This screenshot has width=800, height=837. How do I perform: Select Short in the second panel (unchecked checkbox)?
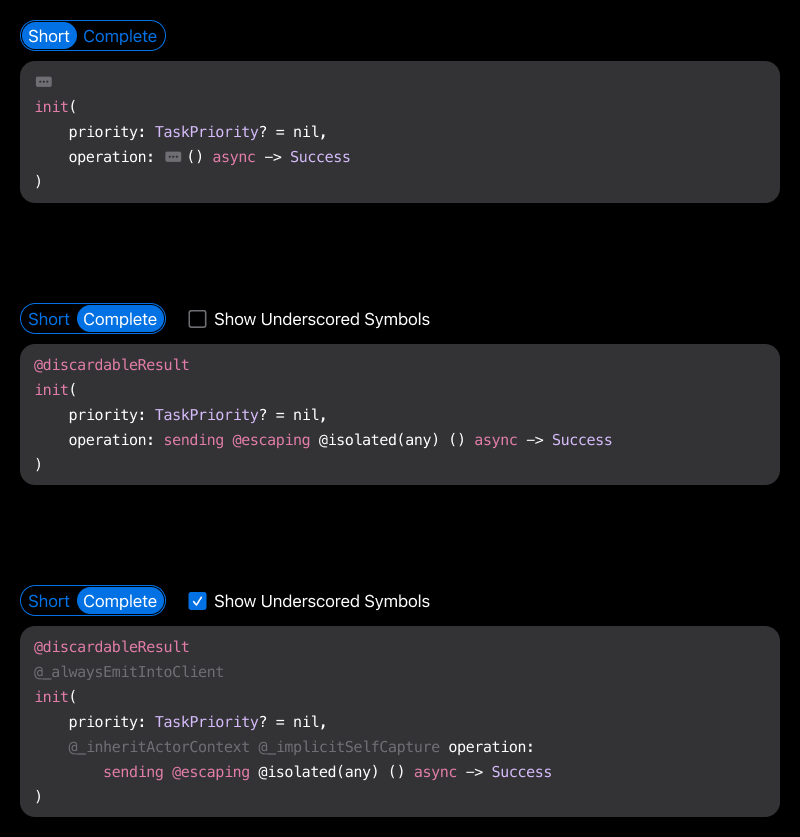tap(49, 319)
